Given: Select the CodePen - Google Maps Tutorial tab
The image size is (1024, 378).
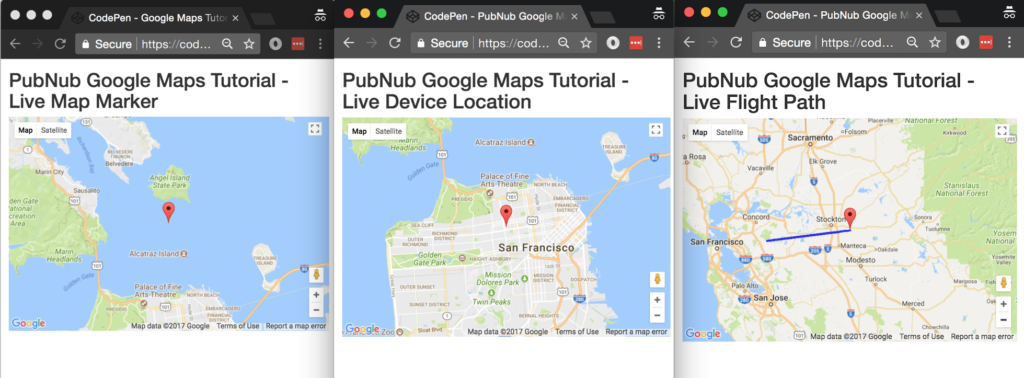Looking at the screenshot, I should pyautogui.click(x=153, y=18).
